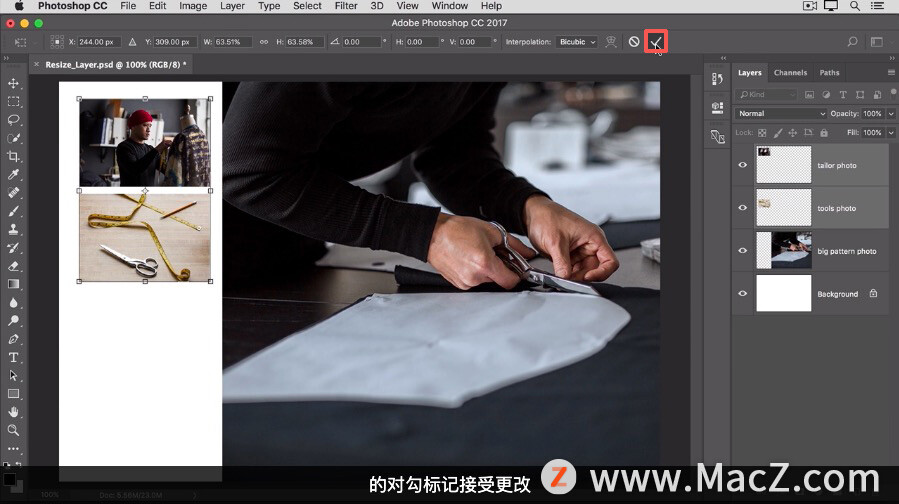
Task: Open the Layers panel menu
Action: coord(891,72)
